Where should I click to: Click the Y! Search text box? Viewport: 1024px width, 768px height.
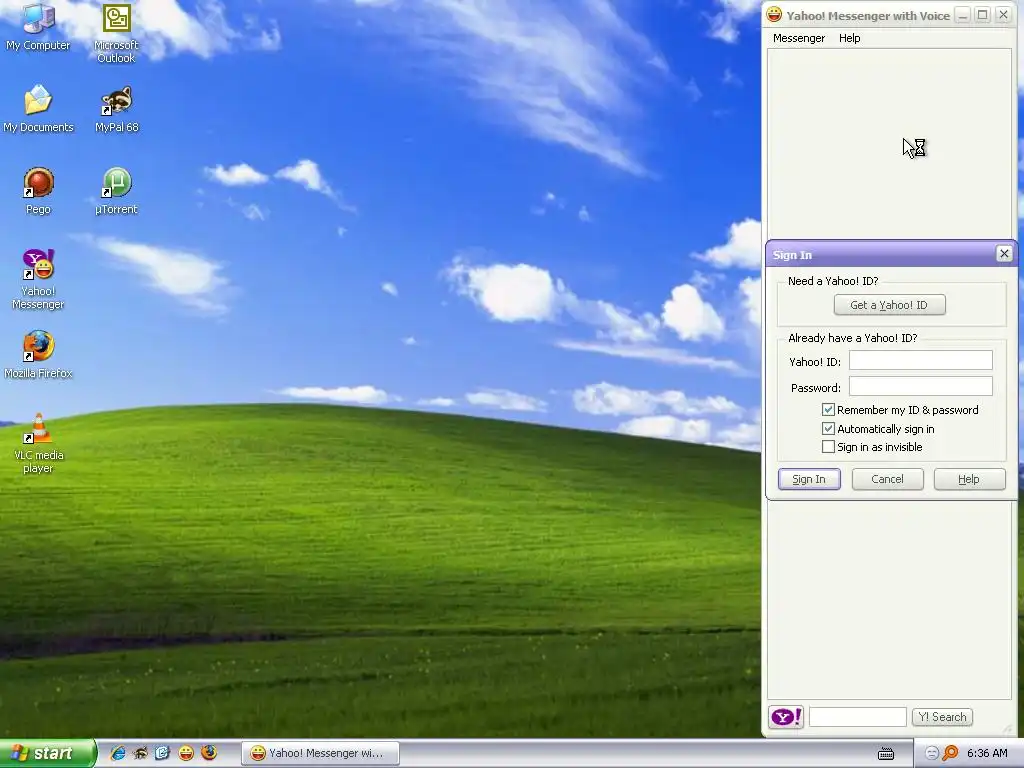pos(857,717)
